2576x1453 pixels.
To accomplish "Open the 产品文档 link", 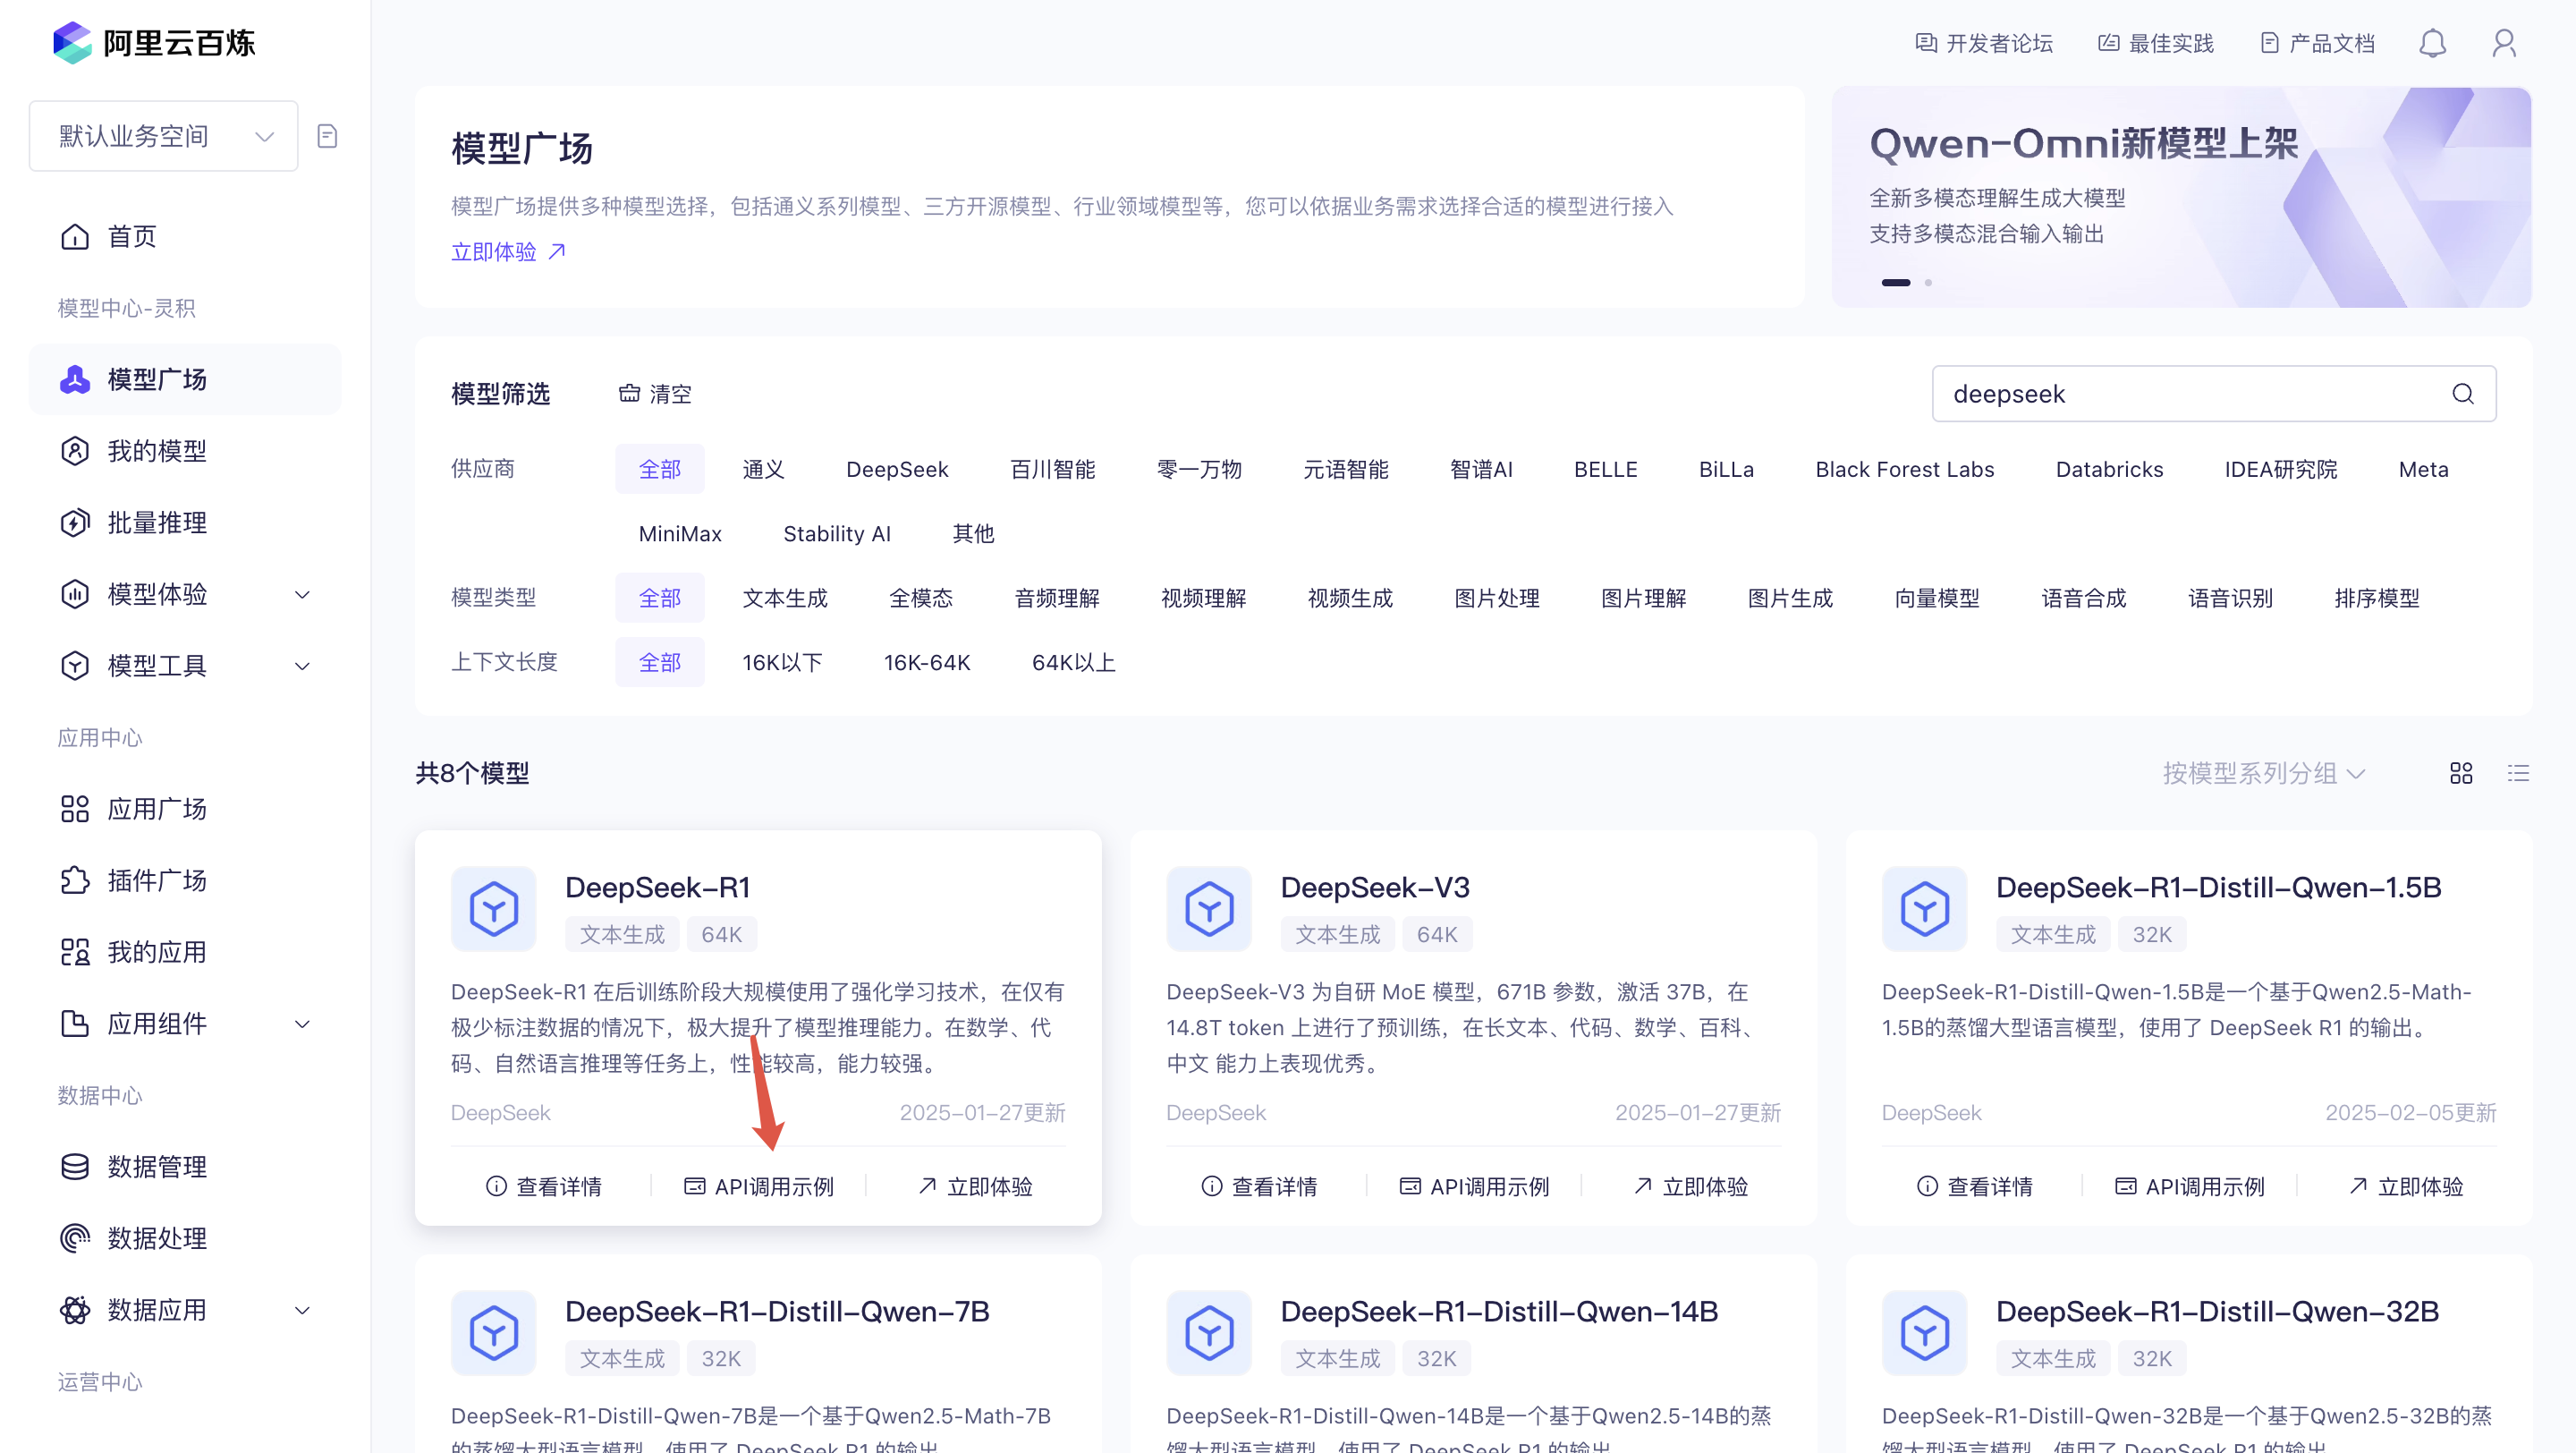I will pos(2317,43).
